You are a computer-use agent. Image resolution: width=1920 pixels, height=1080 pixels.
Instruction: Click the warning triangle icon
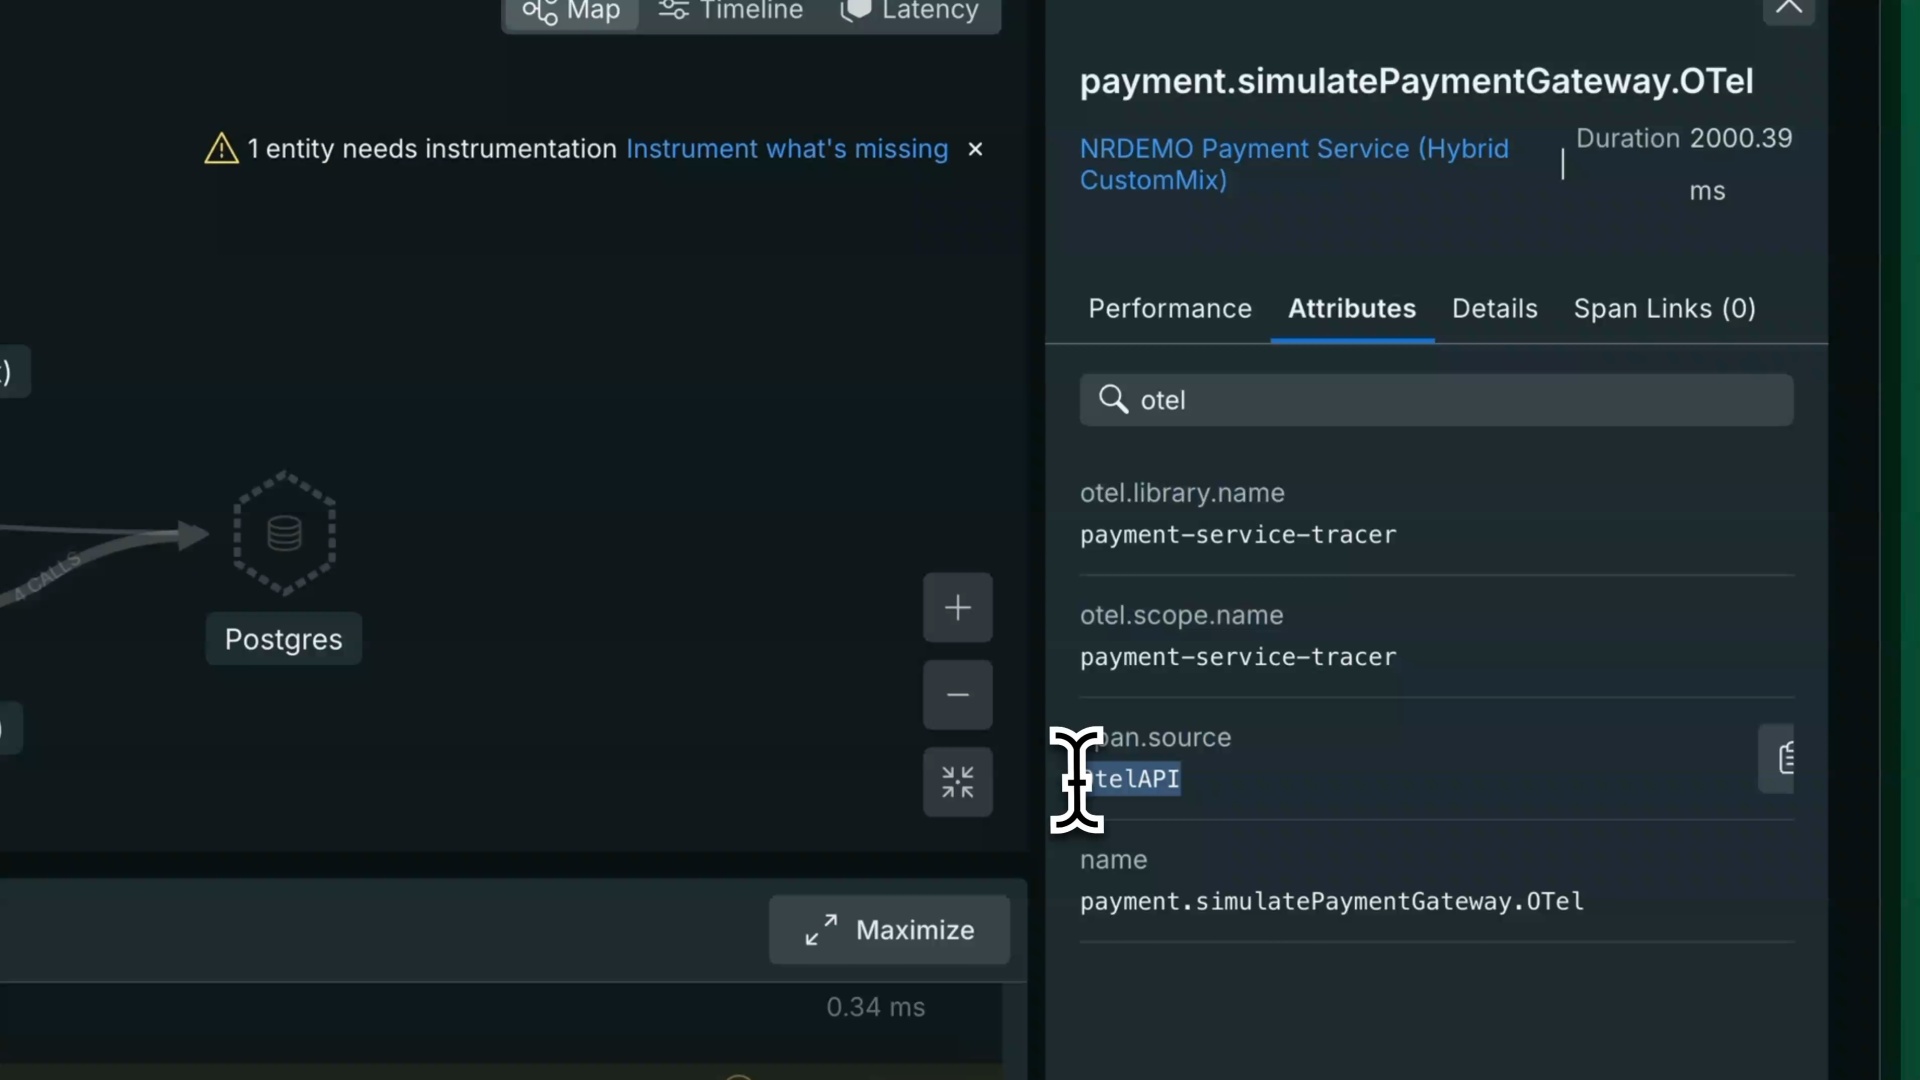click(221, 149)
